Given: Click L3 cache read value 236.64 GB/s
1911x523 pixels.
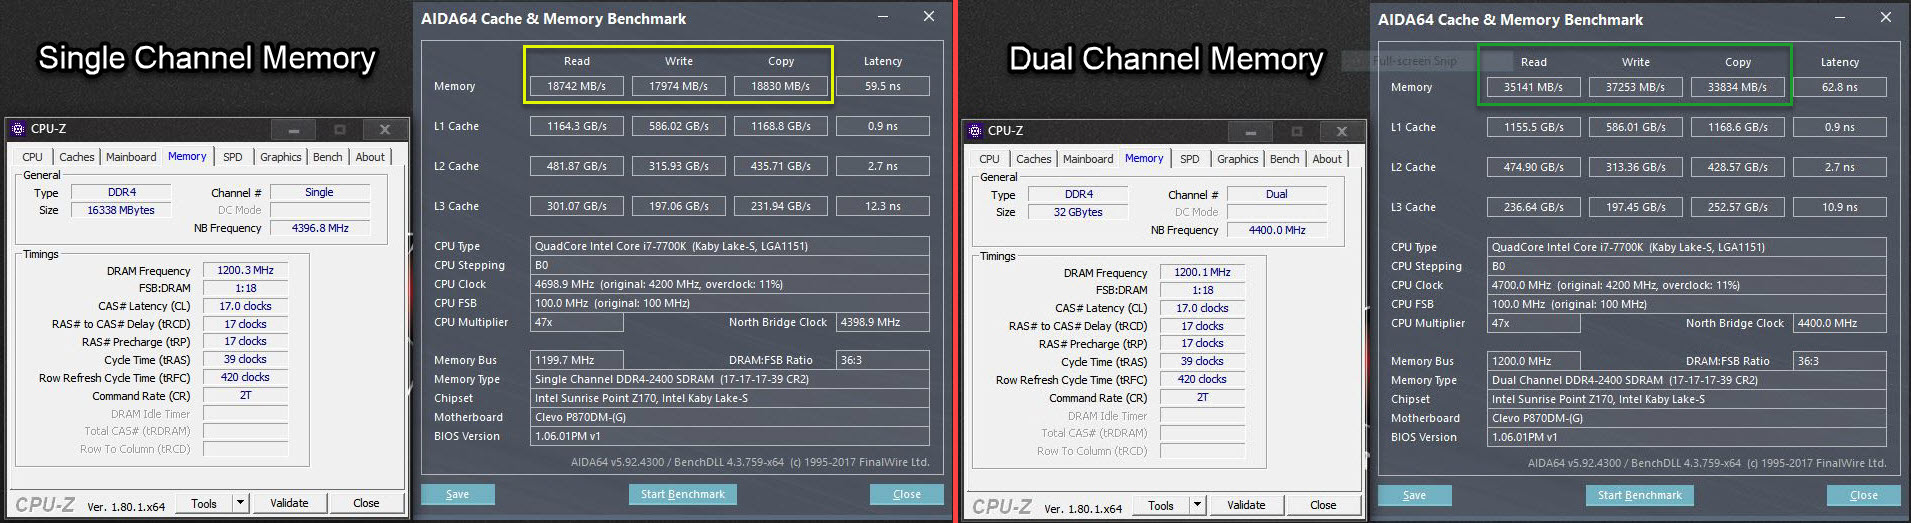Looking at the screenshot, I should click(1534, 207).
